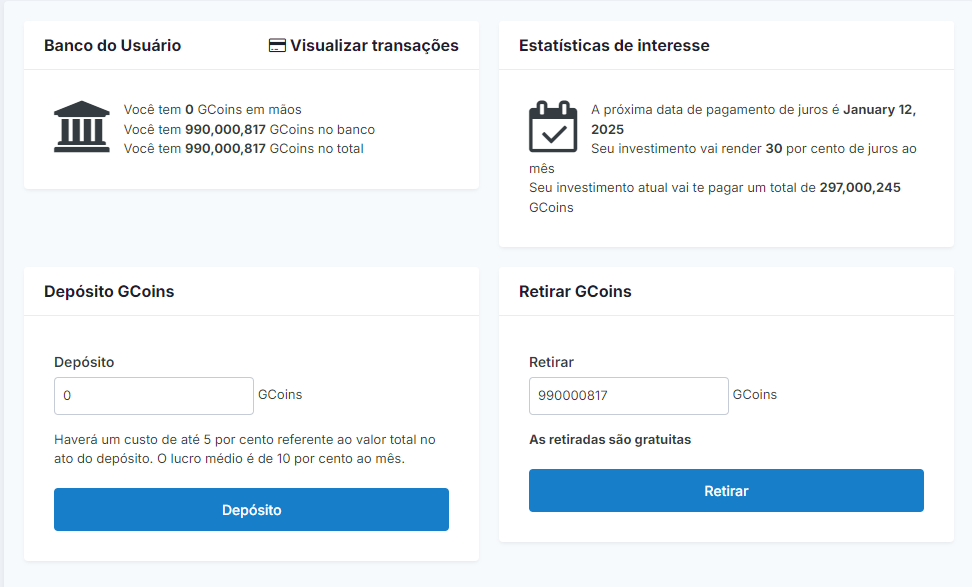Click the Banco do Usuário heading
This screenshot has width=972, height=587.
tap(112, 46)
